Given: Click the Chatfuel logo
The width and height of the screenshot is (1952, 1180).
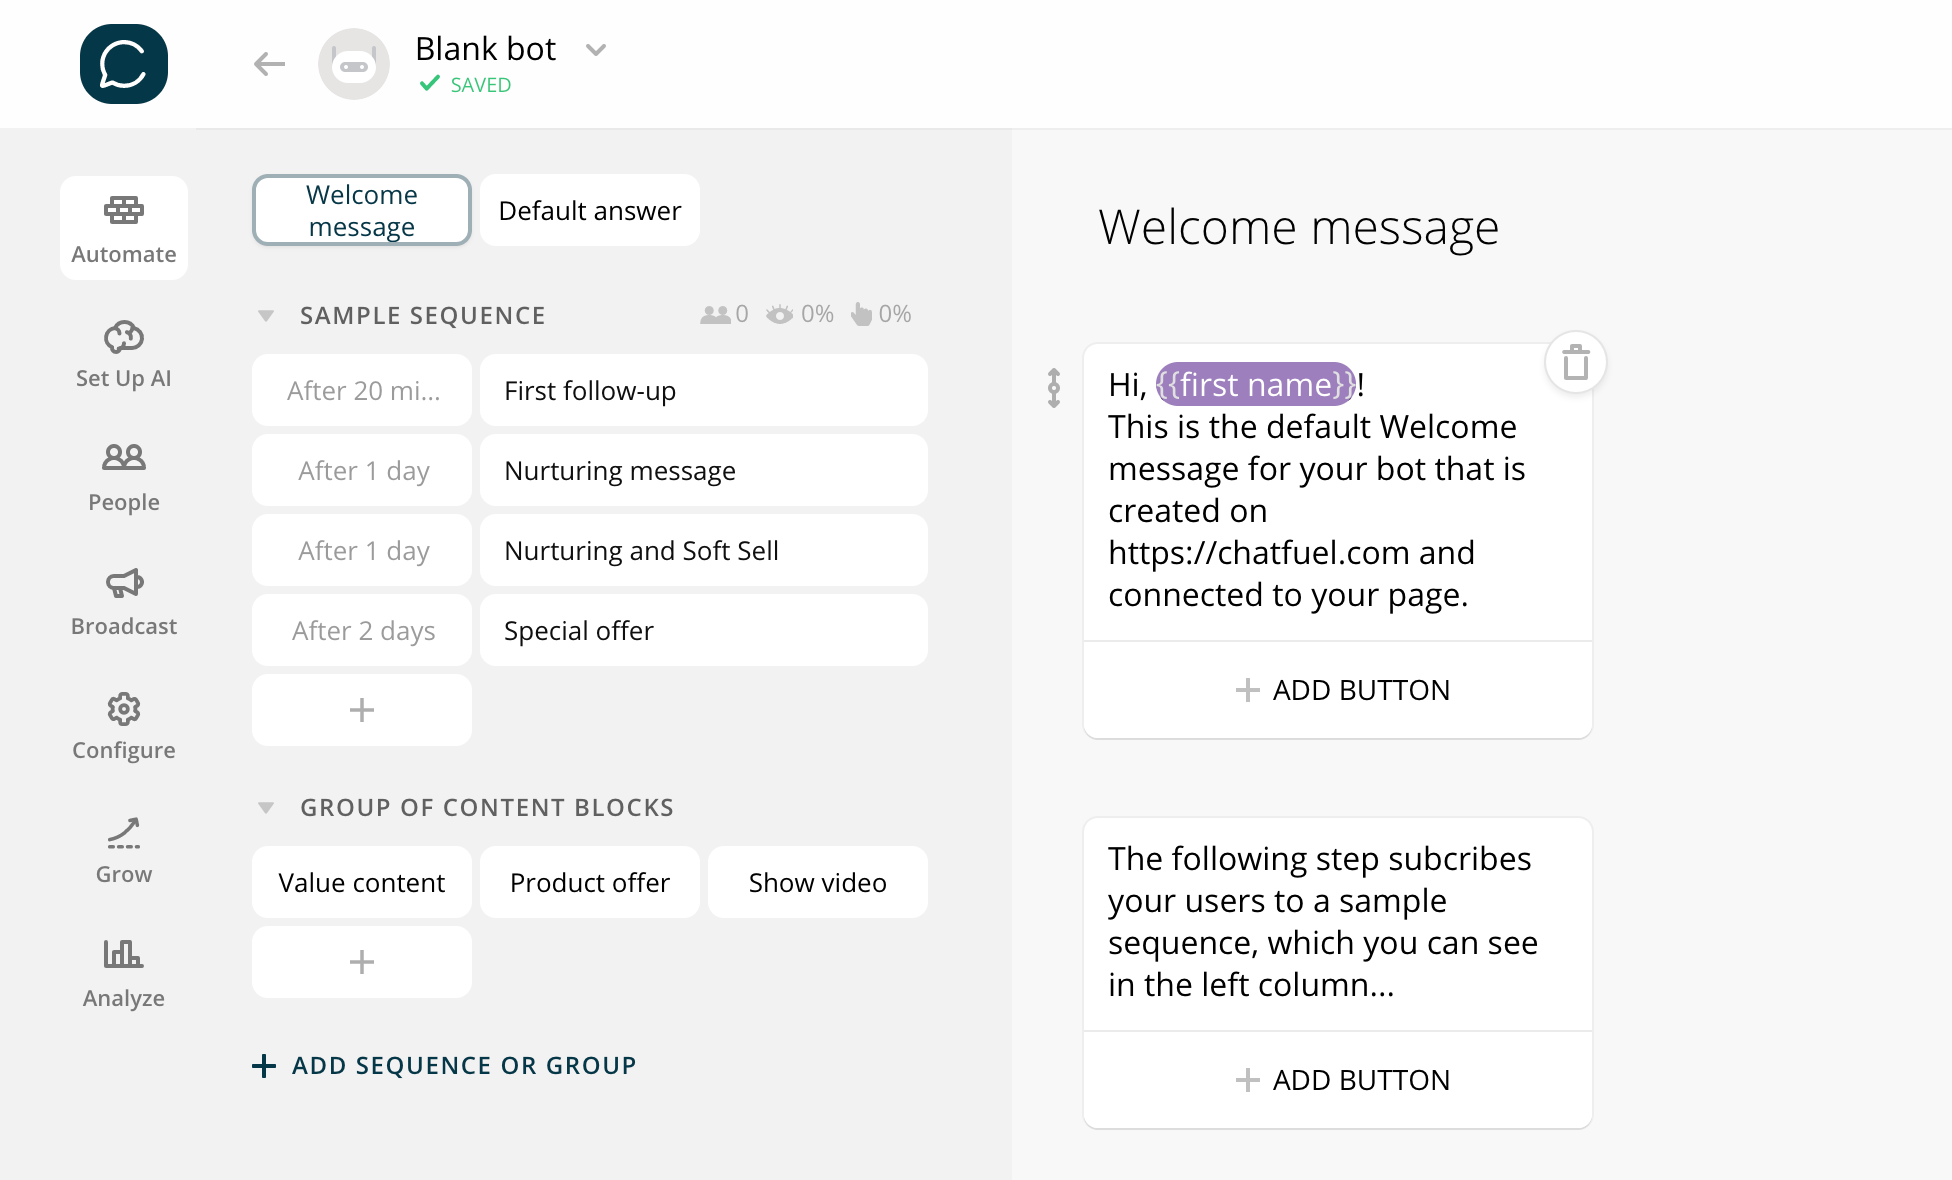Looking at the screenshot, I should 124,64.
